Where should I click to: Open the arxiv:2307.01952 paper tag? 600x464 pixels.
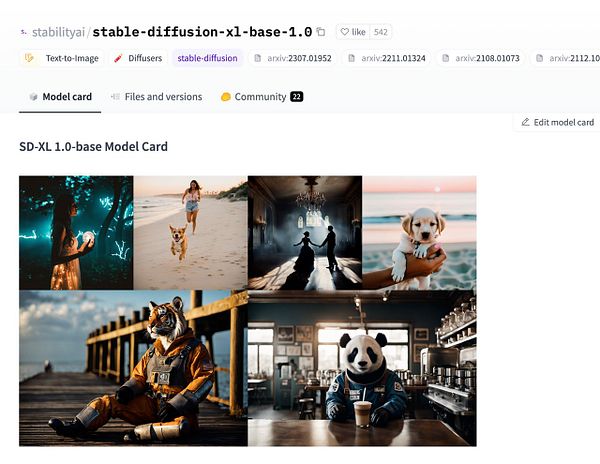tap(292, 58)
